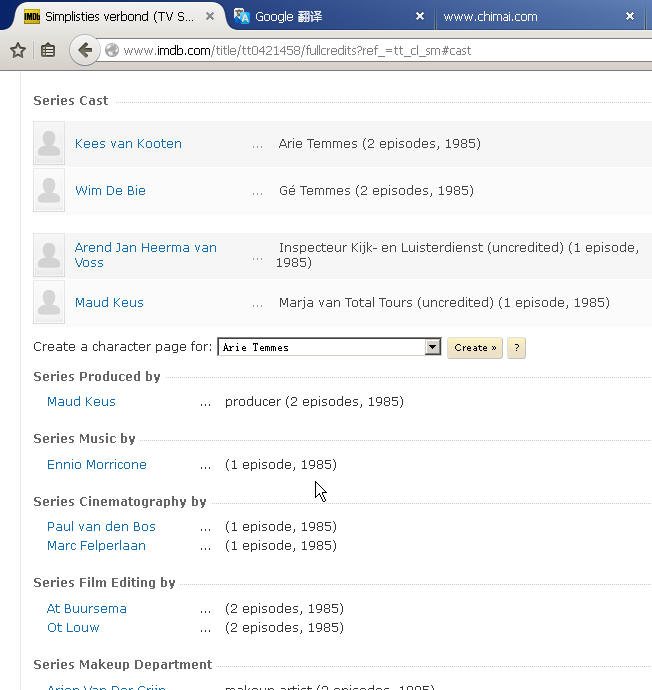The image size is (652, 690).
Task: Open Wim De Bie link
Action: coord(110,191)
